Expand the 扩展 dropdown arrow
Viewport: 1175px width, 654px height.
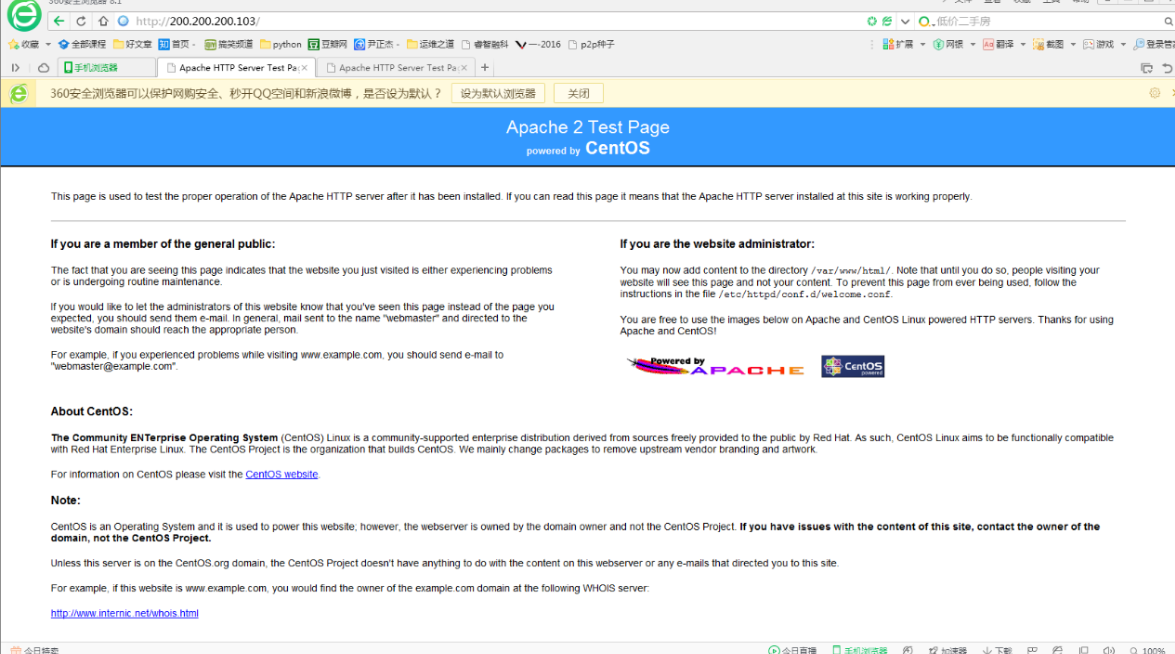tap(922, 44)
